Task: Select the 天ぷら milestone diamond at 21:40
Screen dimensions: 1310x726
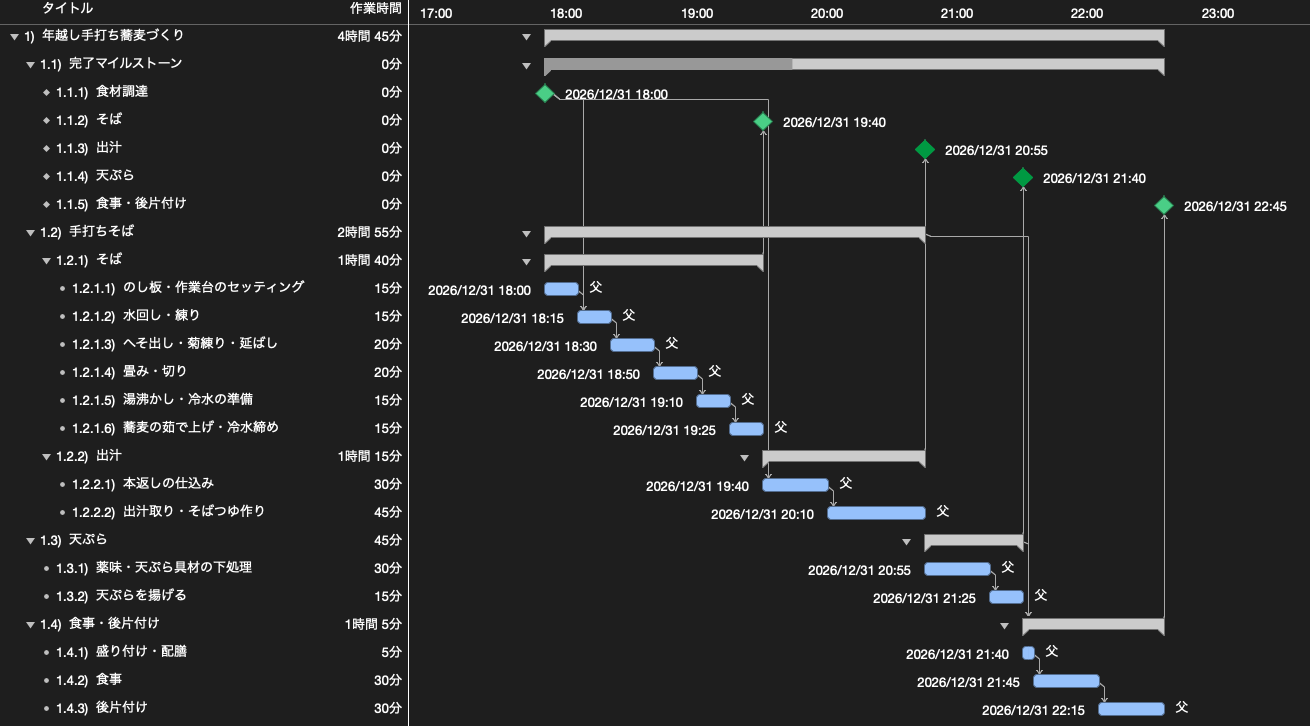Action: click(x=1022, y=177)
